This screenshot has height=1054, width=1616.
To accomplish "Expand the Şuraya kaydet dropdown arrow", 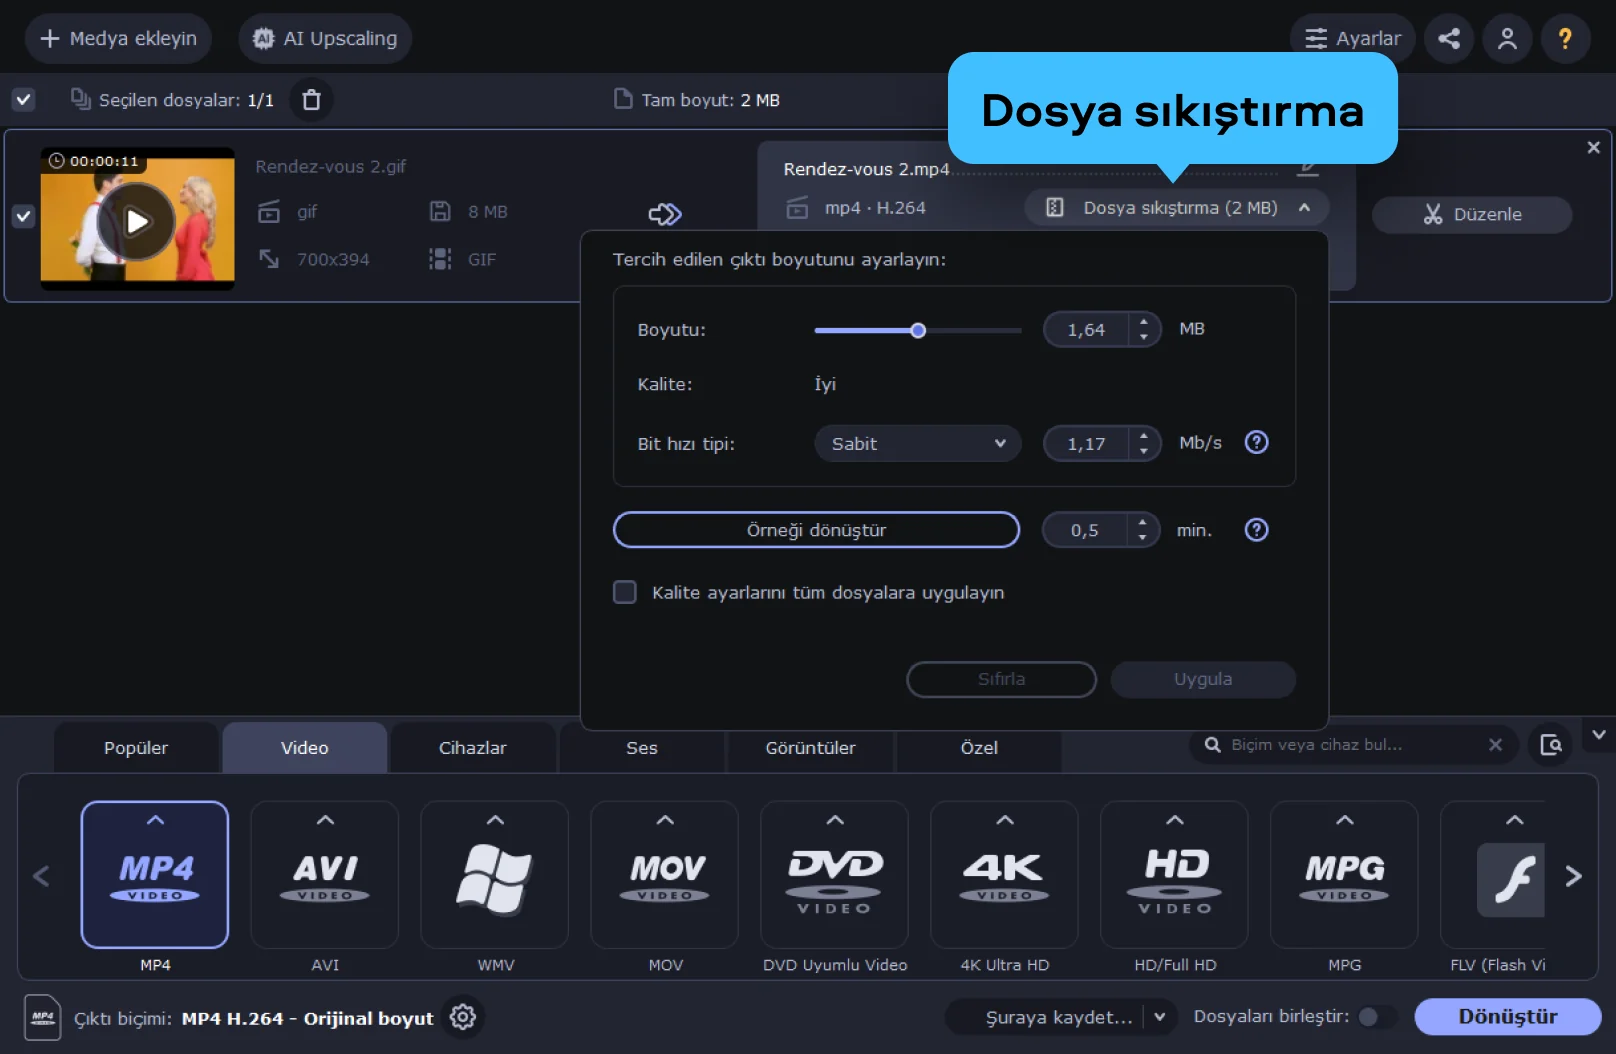I will point(1159,1017).
